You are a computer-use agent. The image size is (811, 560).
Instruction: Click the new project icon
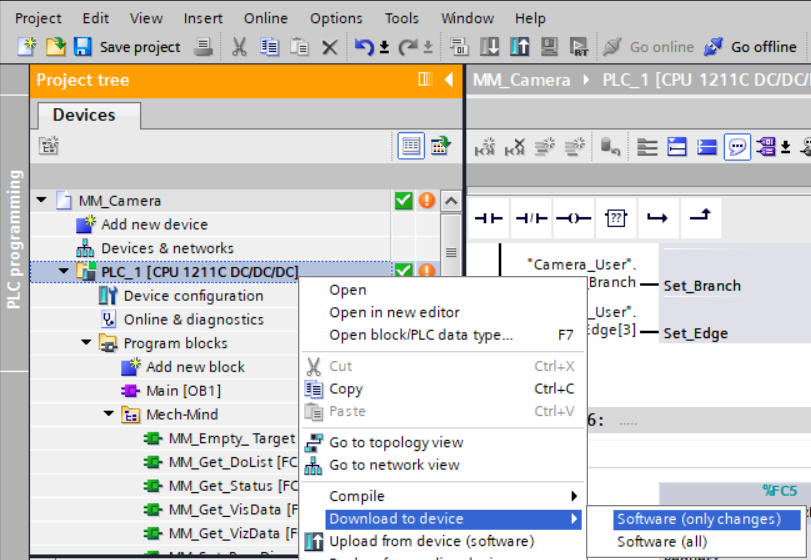[x=27, y=47]
